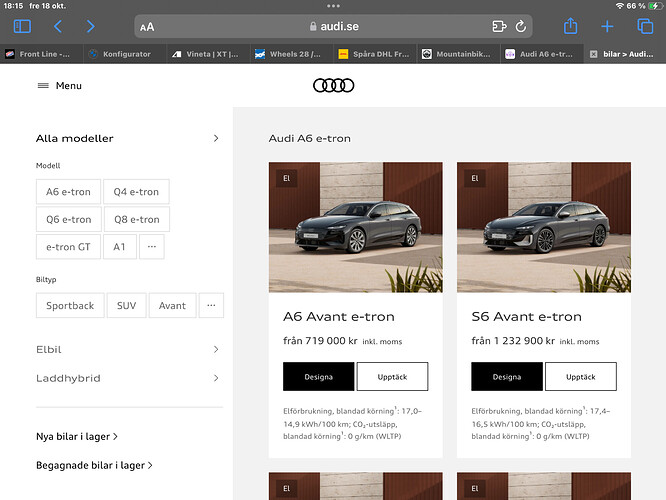Click the Audi four rings logo
The image size is (666, 500).
333,85
